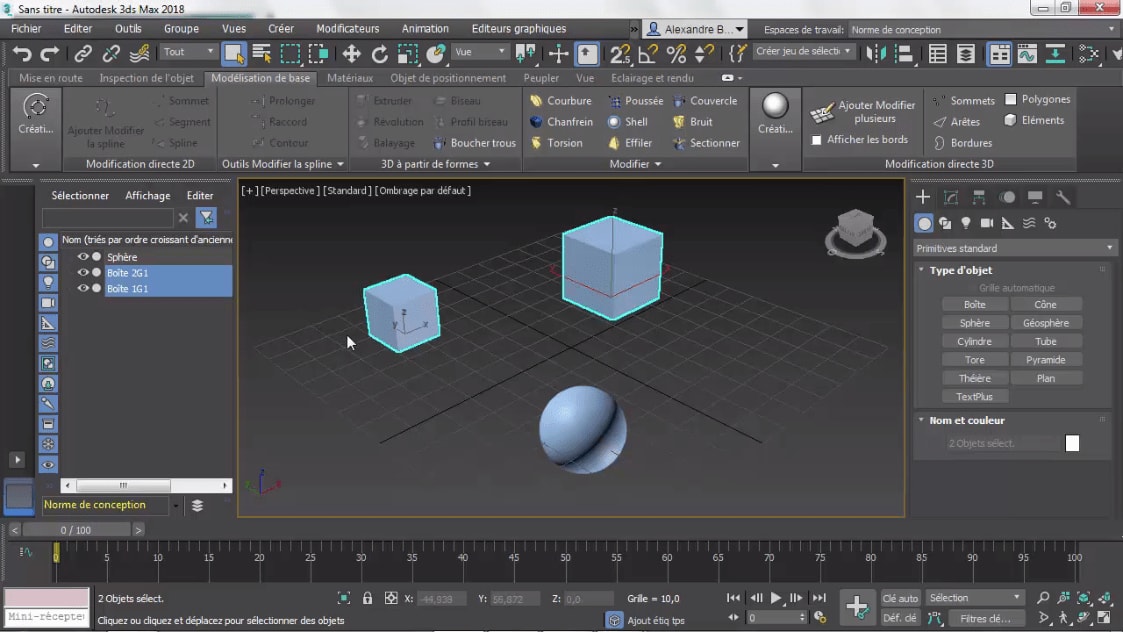Open the Fichier menu
Viewport: 1123px width, 632px height.
pyautogui.click(x=26, y=29)
